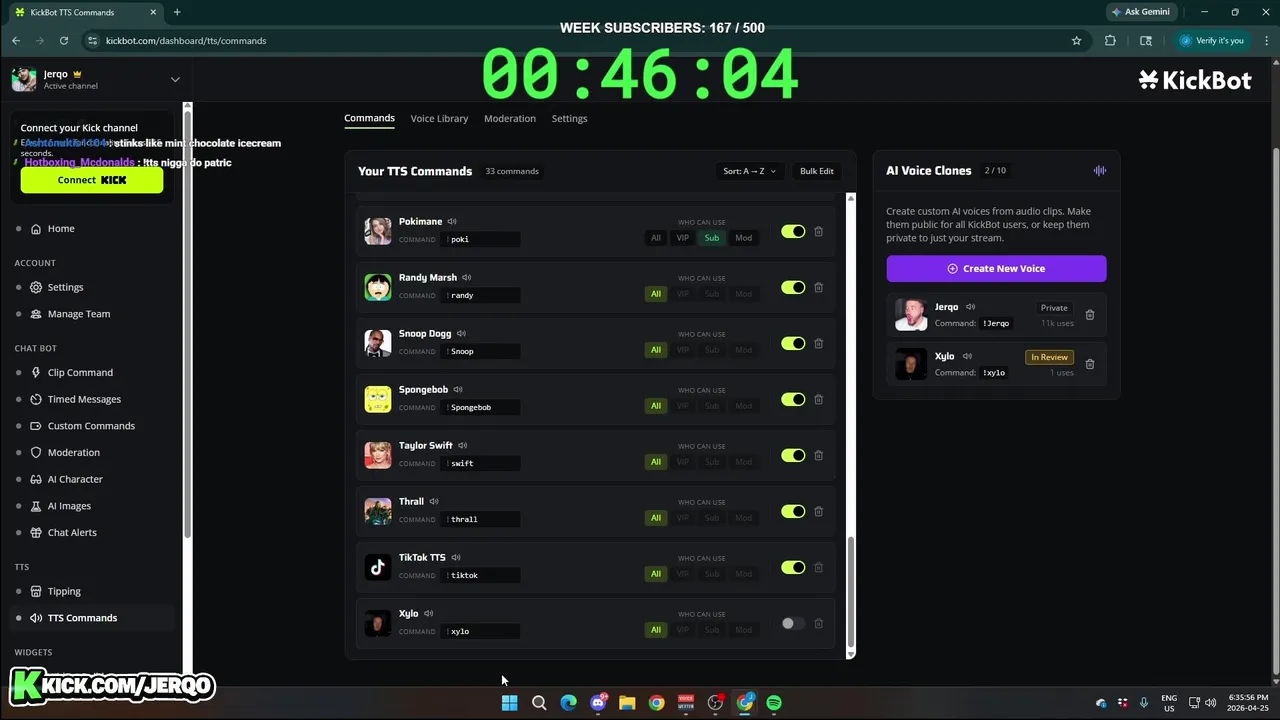The image size is (1280, 720).
Task: Click the Spongebob voice thumbnail
Action: pyautogui.click(x=378, y=399)
